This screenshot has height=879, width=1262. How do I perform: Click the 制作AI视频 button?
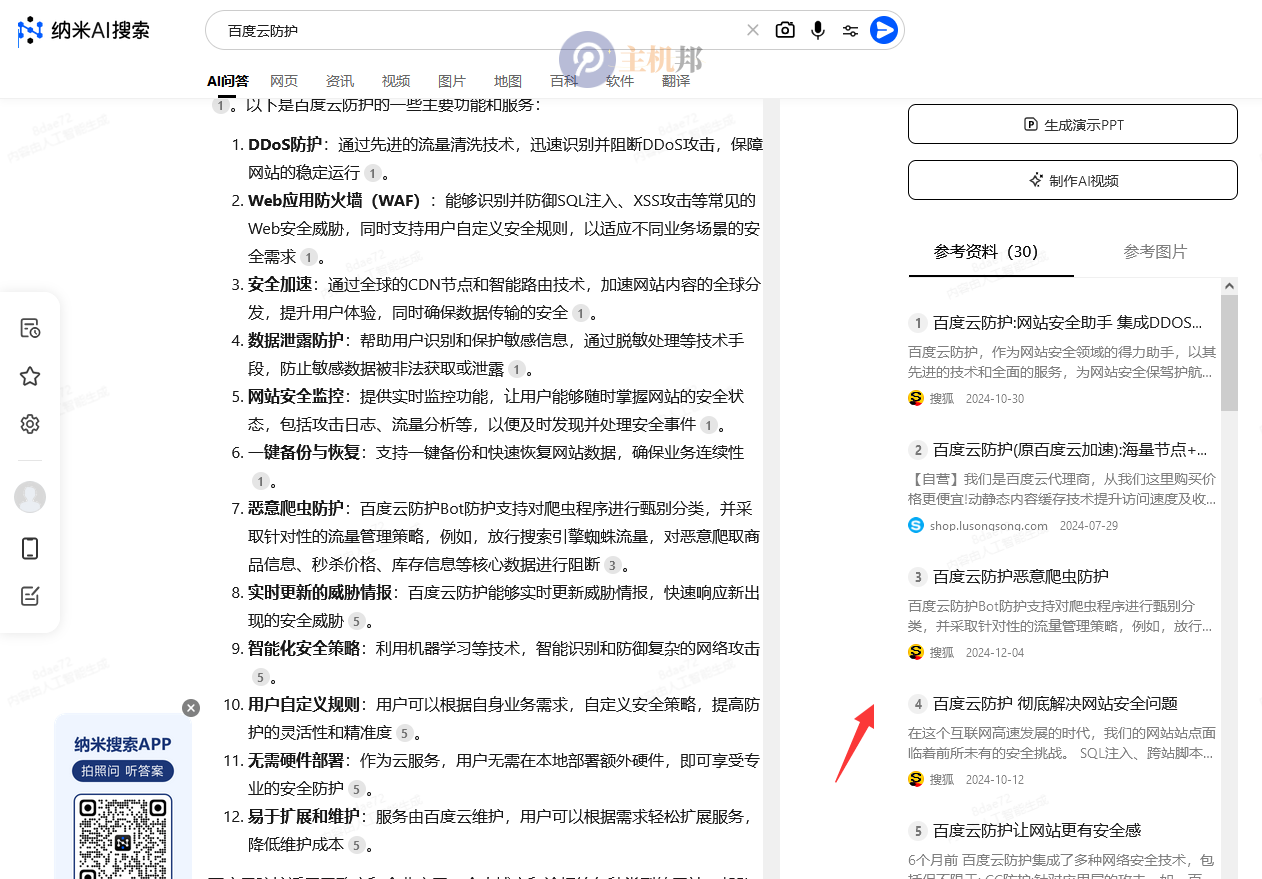(x=1073, y=180)
